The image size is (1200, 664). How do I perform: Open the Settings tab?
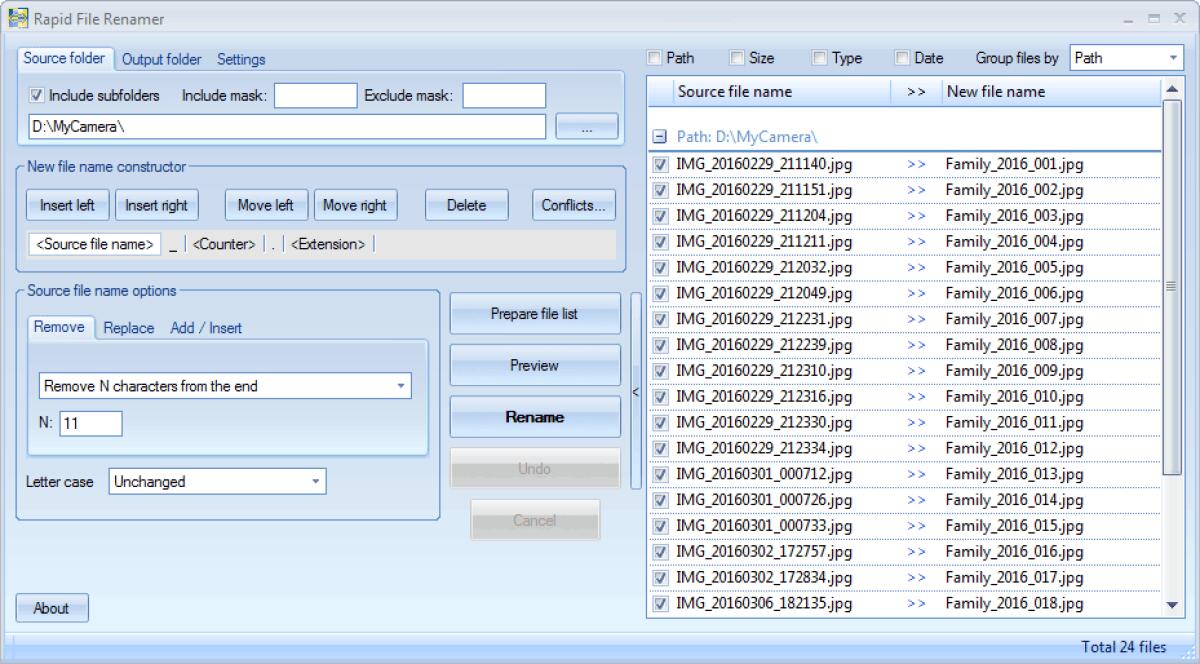[x=240, y=59]
